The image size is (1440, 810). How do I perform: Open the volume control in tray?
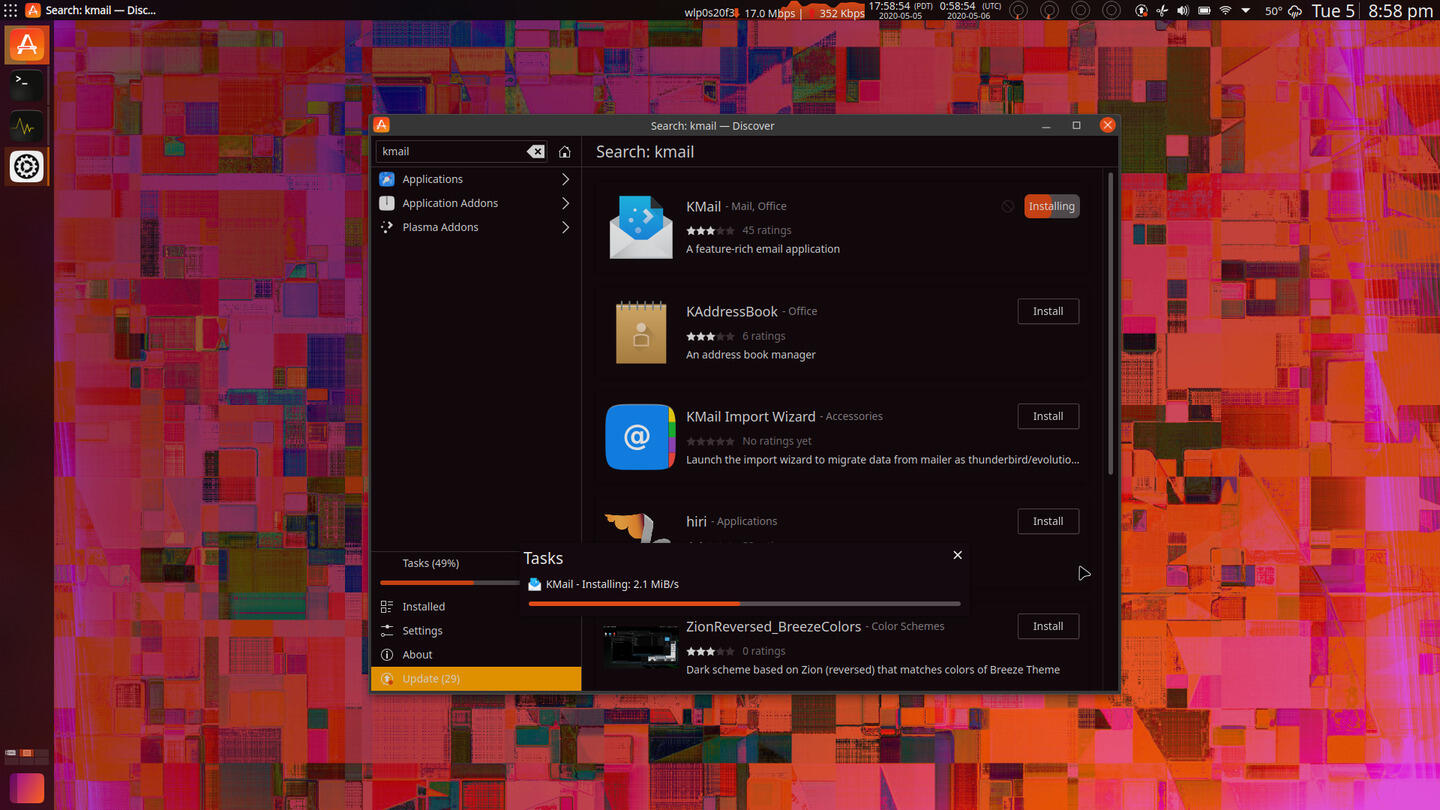click(x=1183, y=11)
